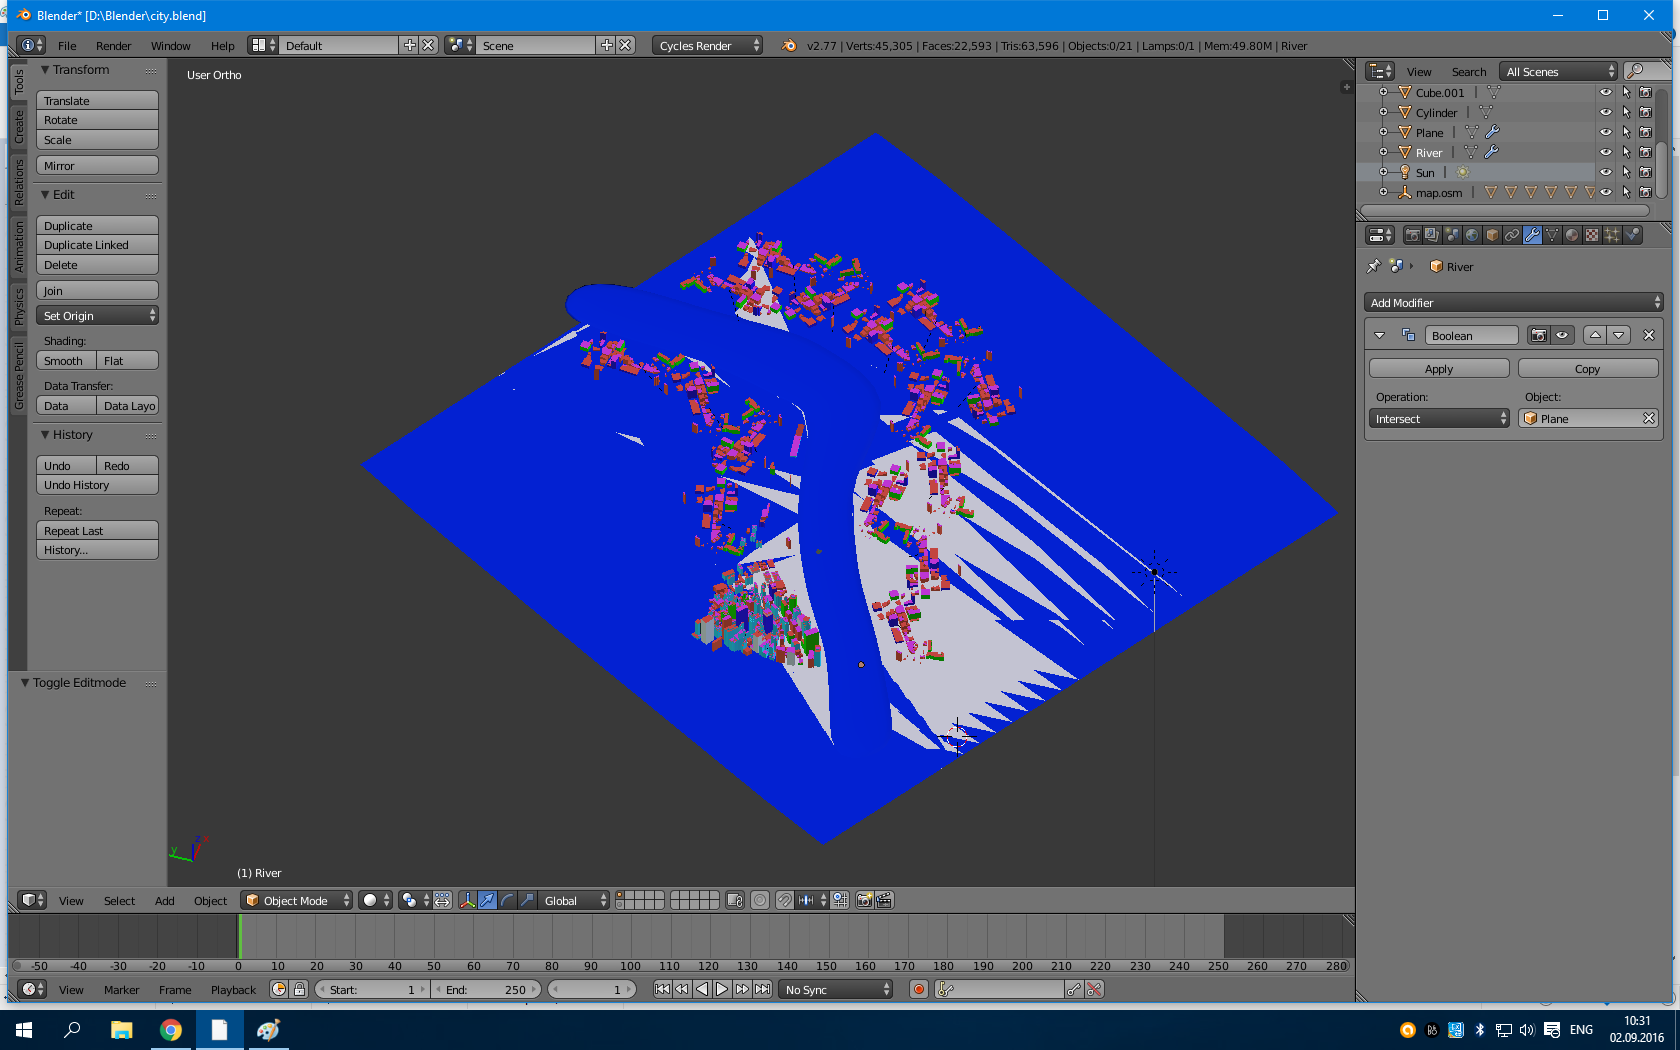This screenshot has height=1050, width=1680.
Task: Open the Add Modifier dropdown
Action: pos(1514,302)
